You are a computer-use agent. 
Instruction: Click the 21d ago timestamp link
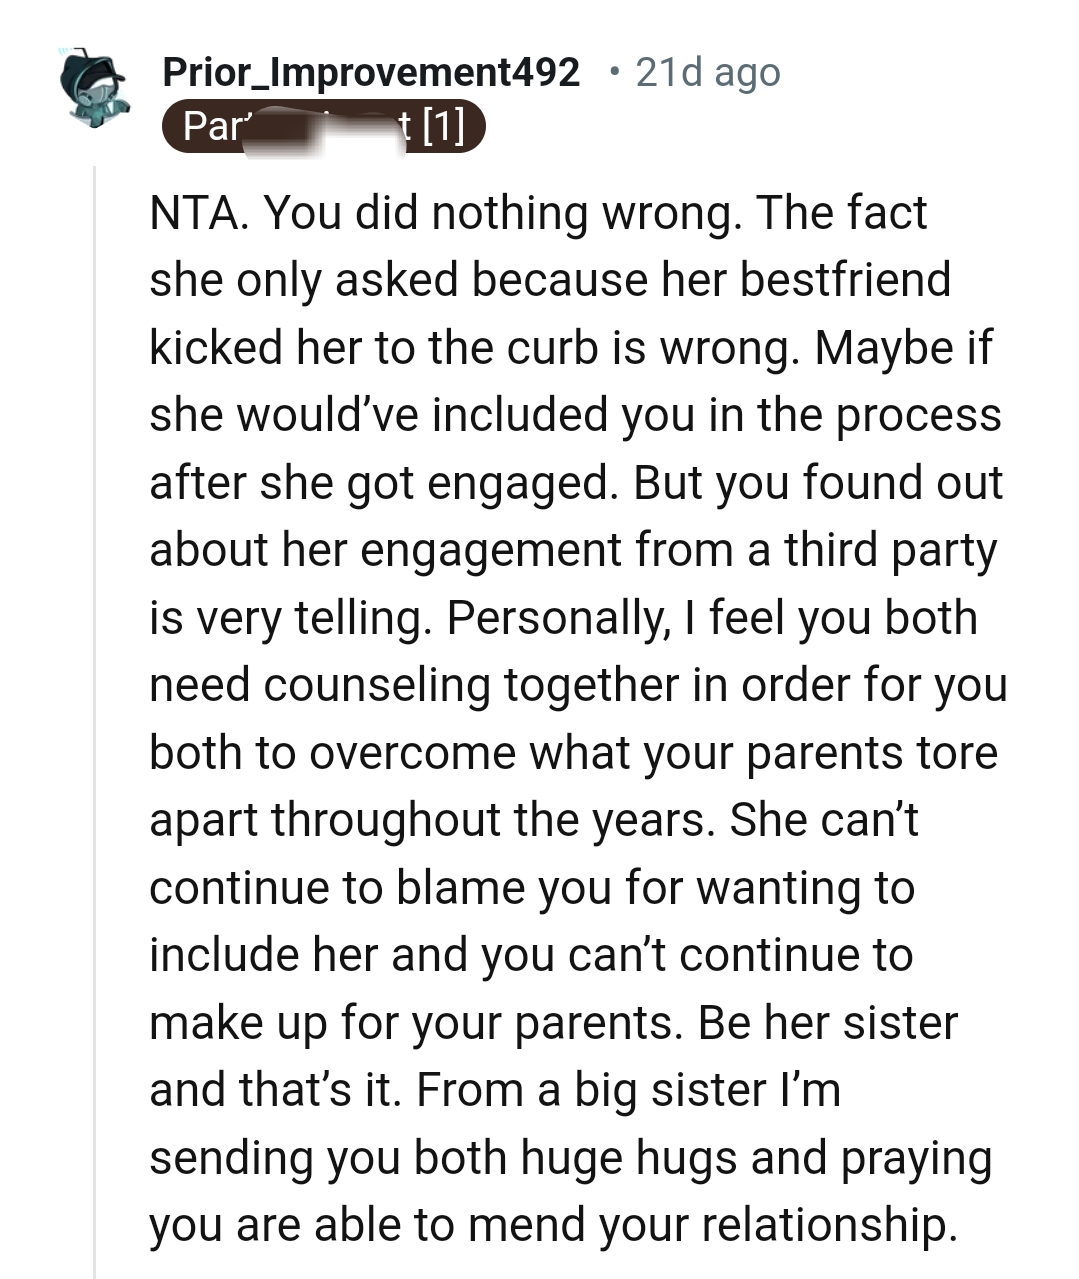705,71
